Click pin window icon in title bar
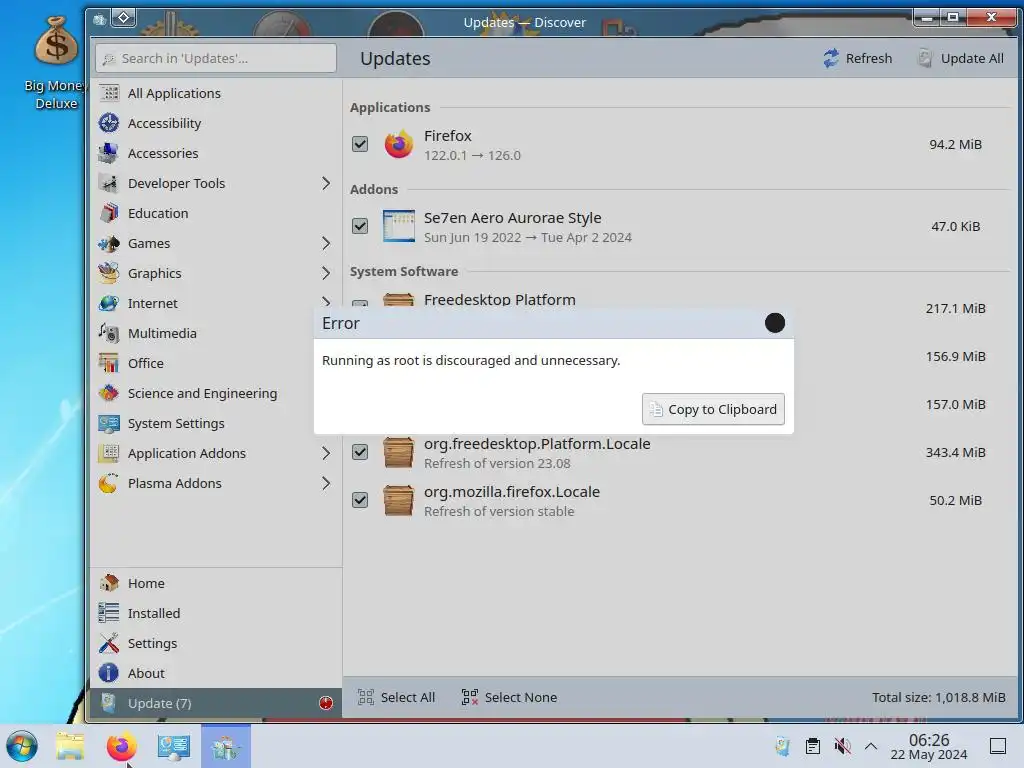 [x=124, y=18]
